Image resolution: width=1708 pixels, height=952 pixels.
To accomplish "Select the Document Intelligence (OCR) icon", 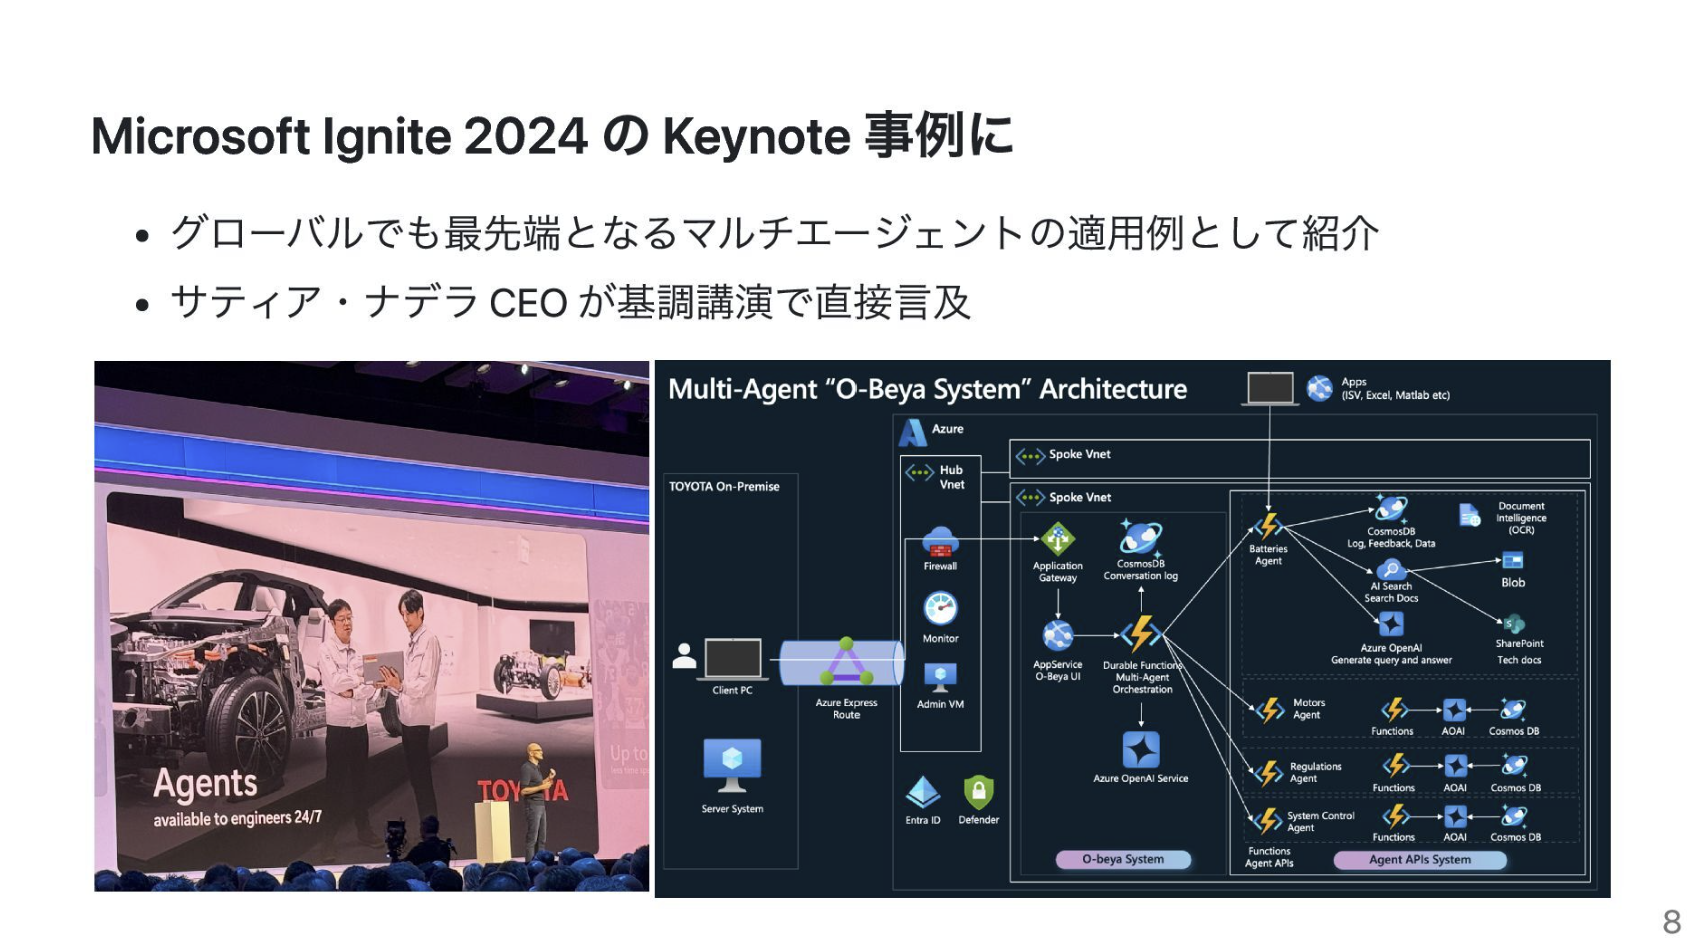I will 1469,516.
